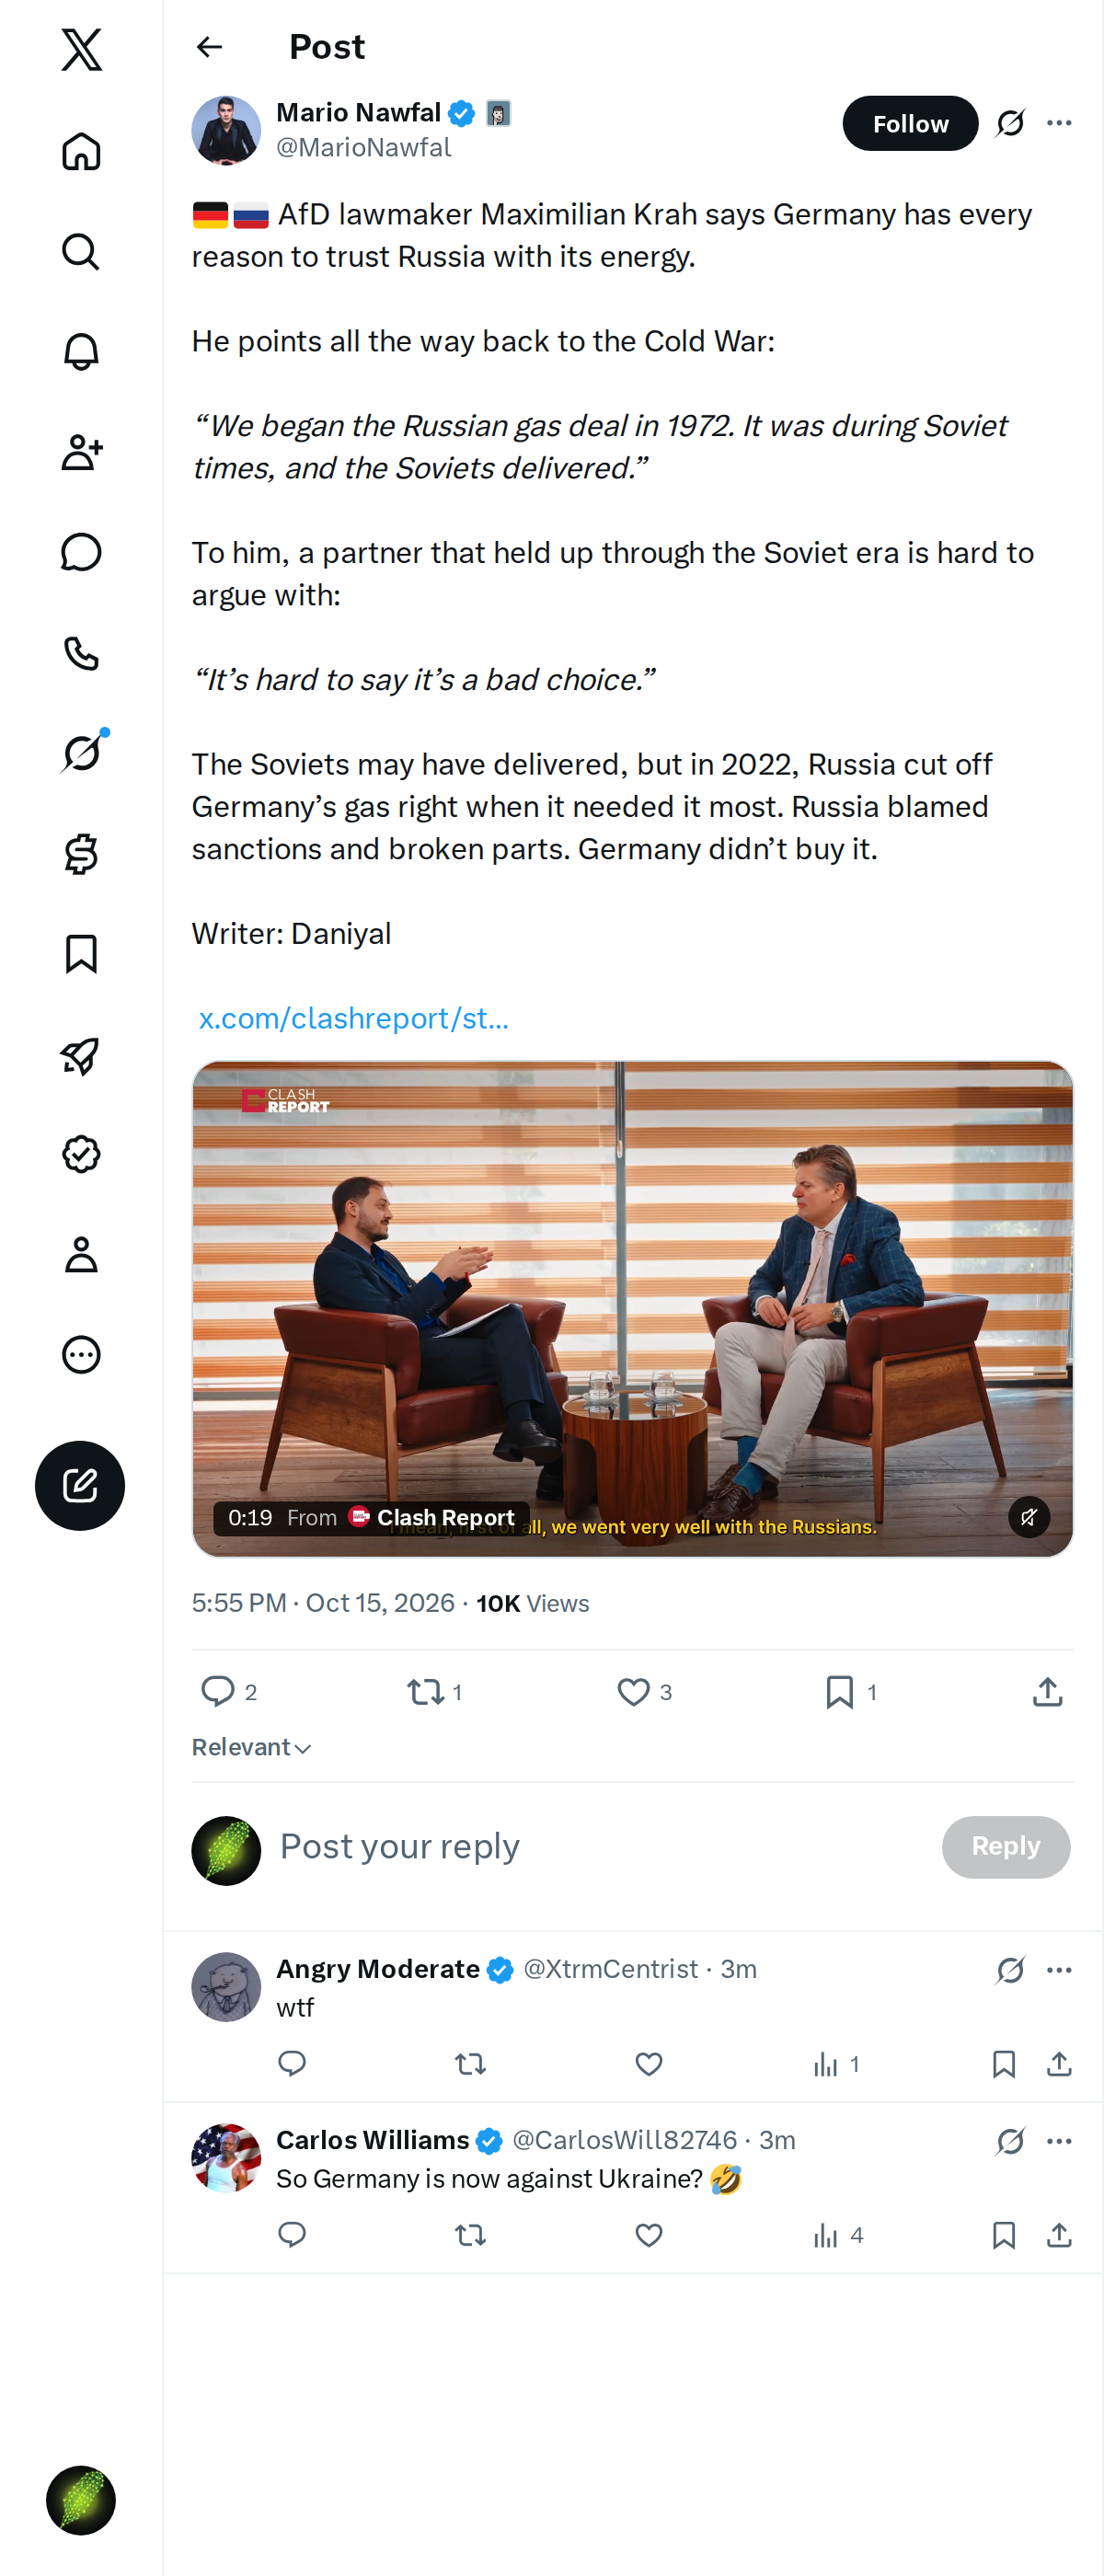1104x2576 pixels.
Task: Open the More circle menu in sidebar
Action: [x=81, y=1354]
